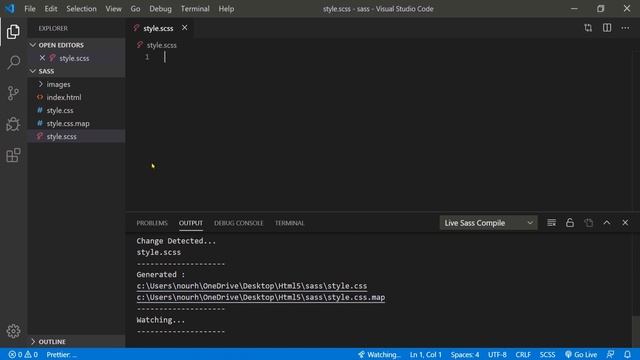
Task: Close the bottom output panel
Action: coord(625,223)
